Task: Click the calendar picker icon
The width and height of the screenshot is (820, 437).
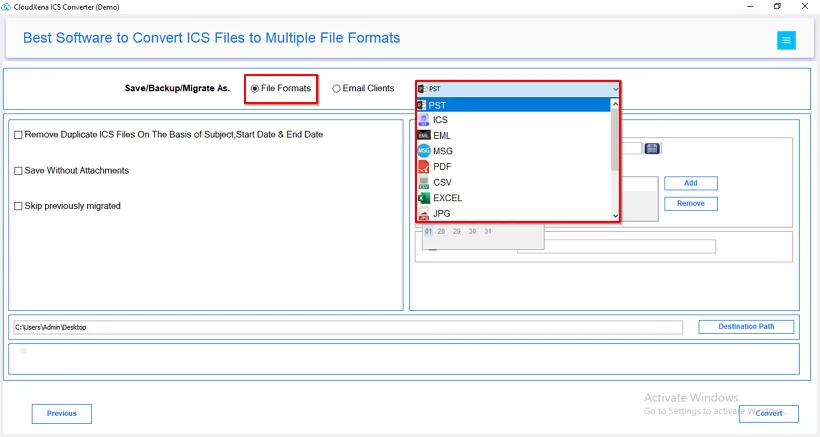Action: 652,149
